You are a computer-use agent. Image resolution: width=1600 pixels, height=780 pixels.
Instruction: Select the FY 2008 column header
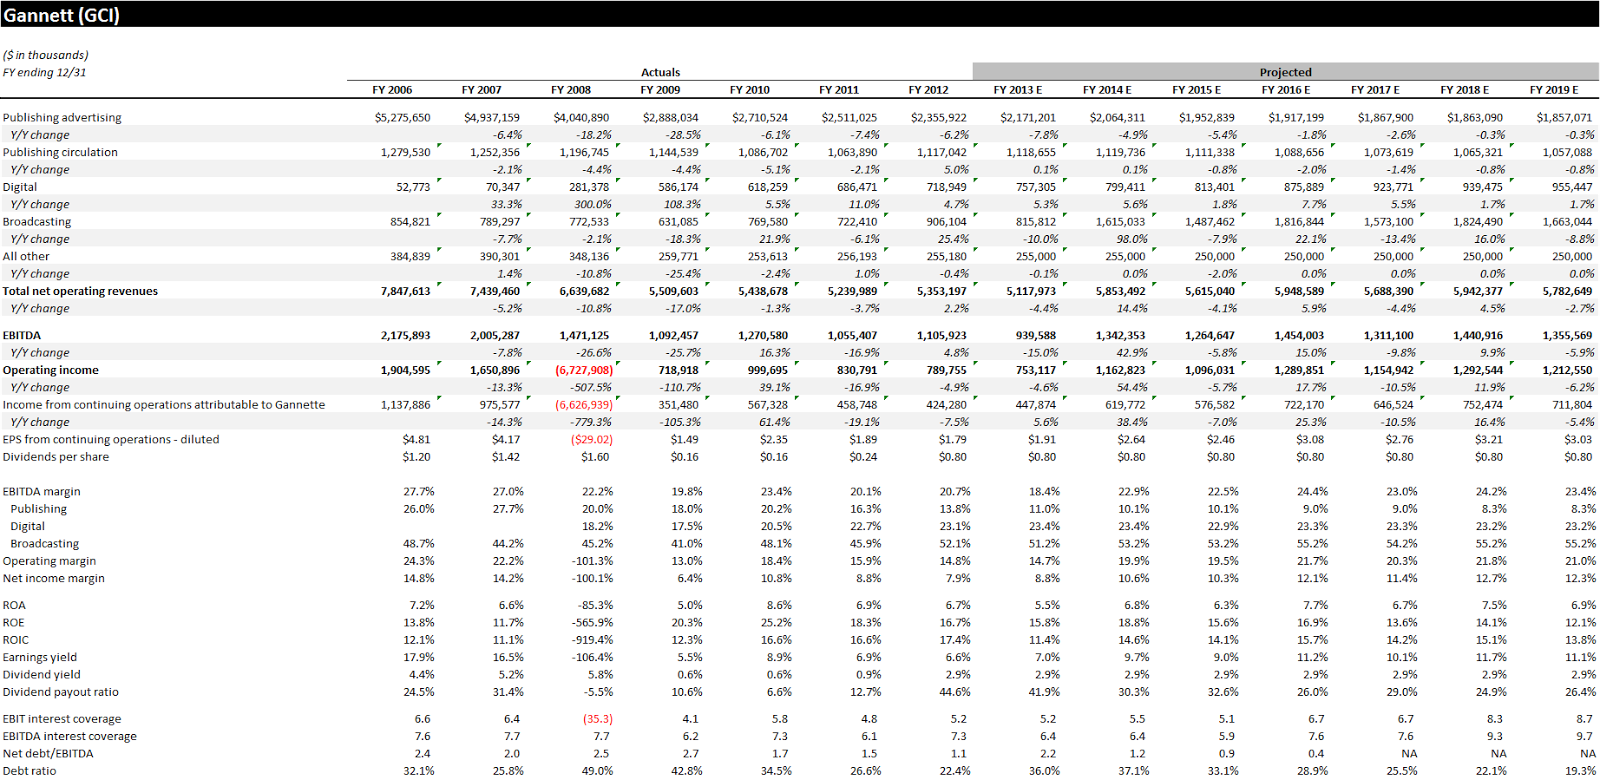pyautogui.click(x=571, y=90)
